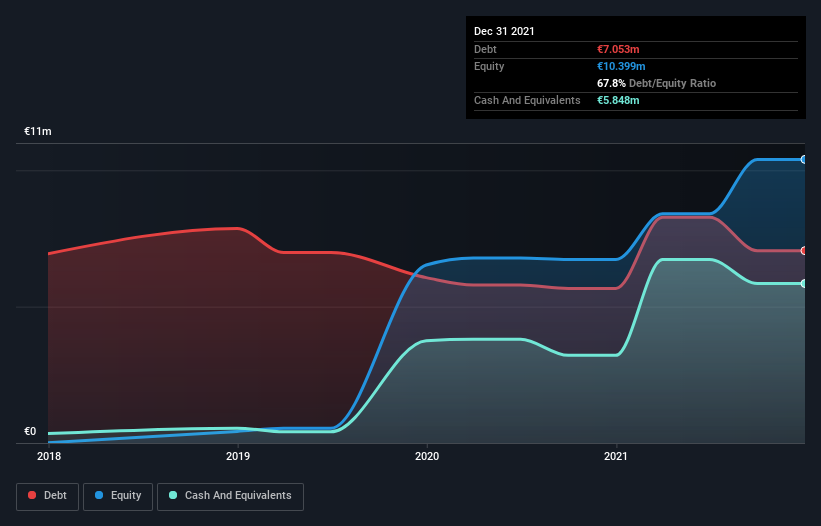This screenshot has width=821, height=526.
Task: Click the €5.848m cash value
Action: tap(618, 100)
